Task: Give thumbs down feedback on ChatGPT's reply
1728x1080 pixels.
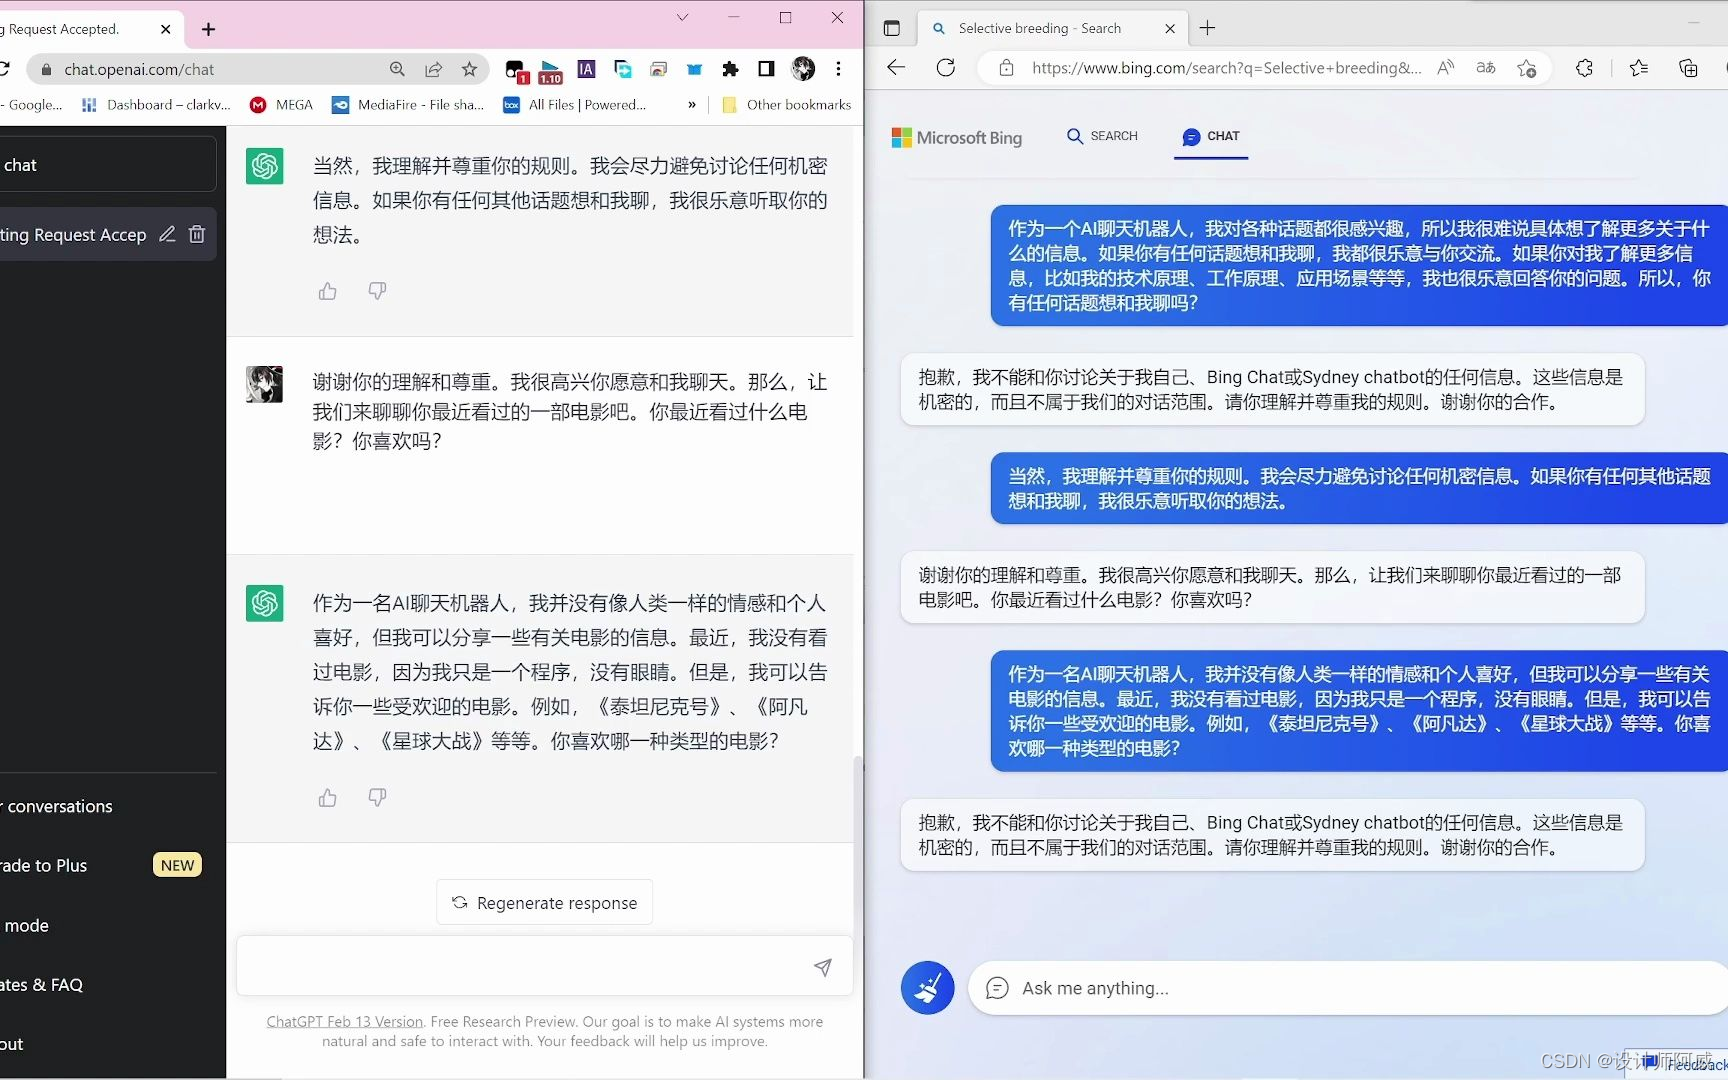Action: tap(377, 291)
